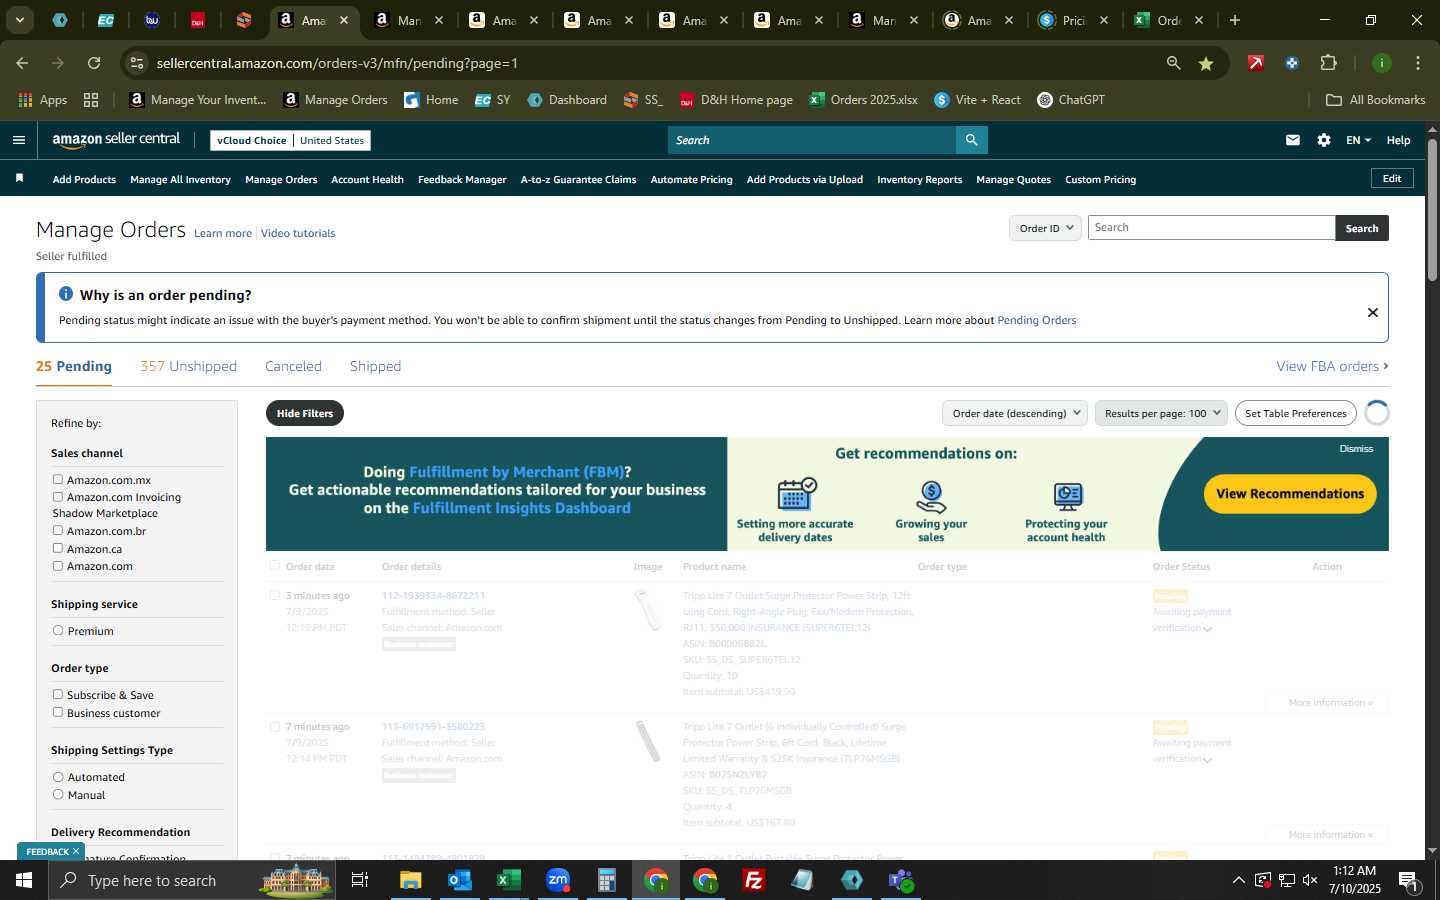Open the Order date (descending) sort dropdown
The image size is (1440, 900).
point(1015,413)
